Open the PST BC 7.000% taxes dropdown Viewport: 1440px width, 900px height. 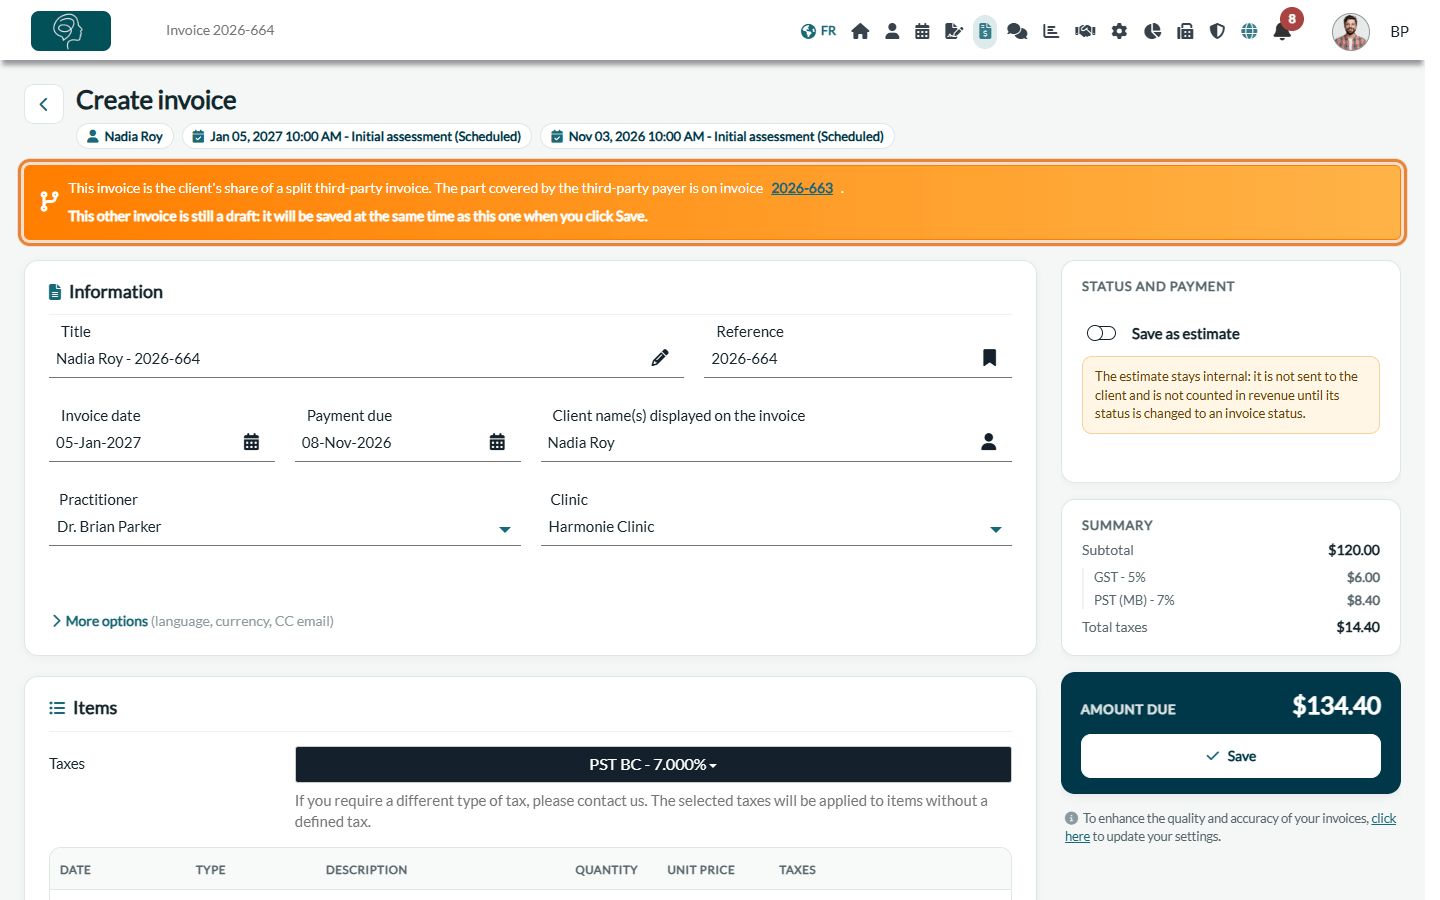(x=653, y=765)
